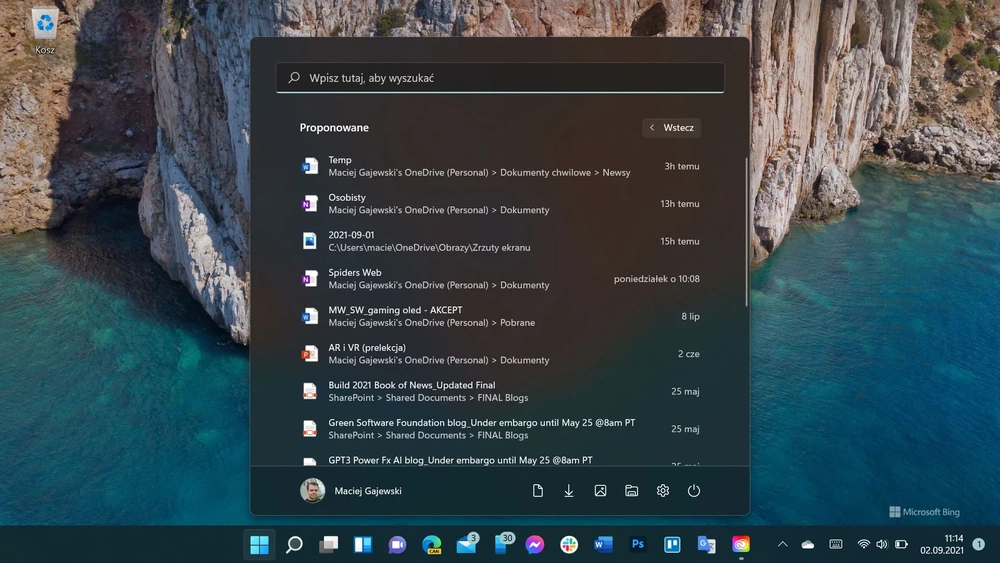Click the Word icon of Temp entry
Viewport: 1000px width, 563px height.
click(309, 166)
